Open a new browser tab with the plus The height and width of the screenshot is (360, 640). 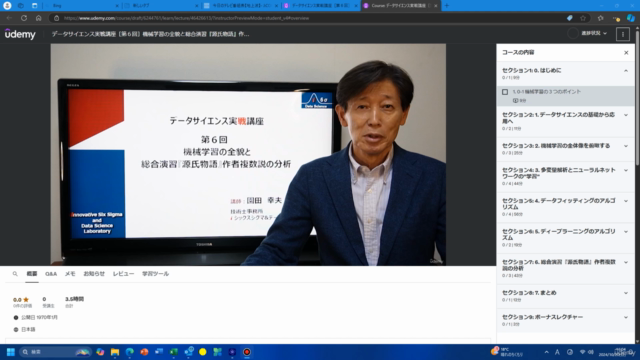point(447,6)
